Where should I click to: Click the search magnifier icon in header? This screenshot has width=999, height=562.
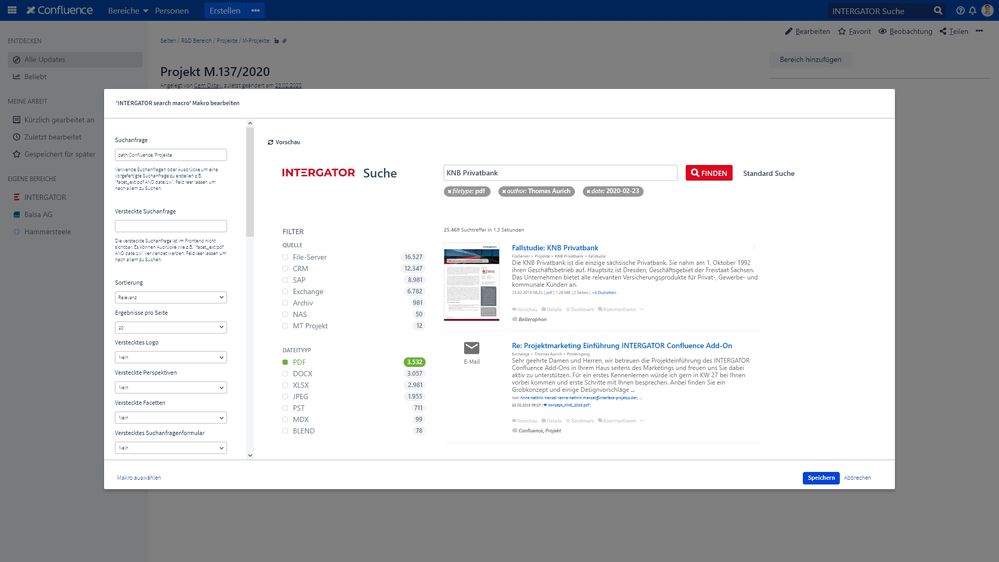938,11
